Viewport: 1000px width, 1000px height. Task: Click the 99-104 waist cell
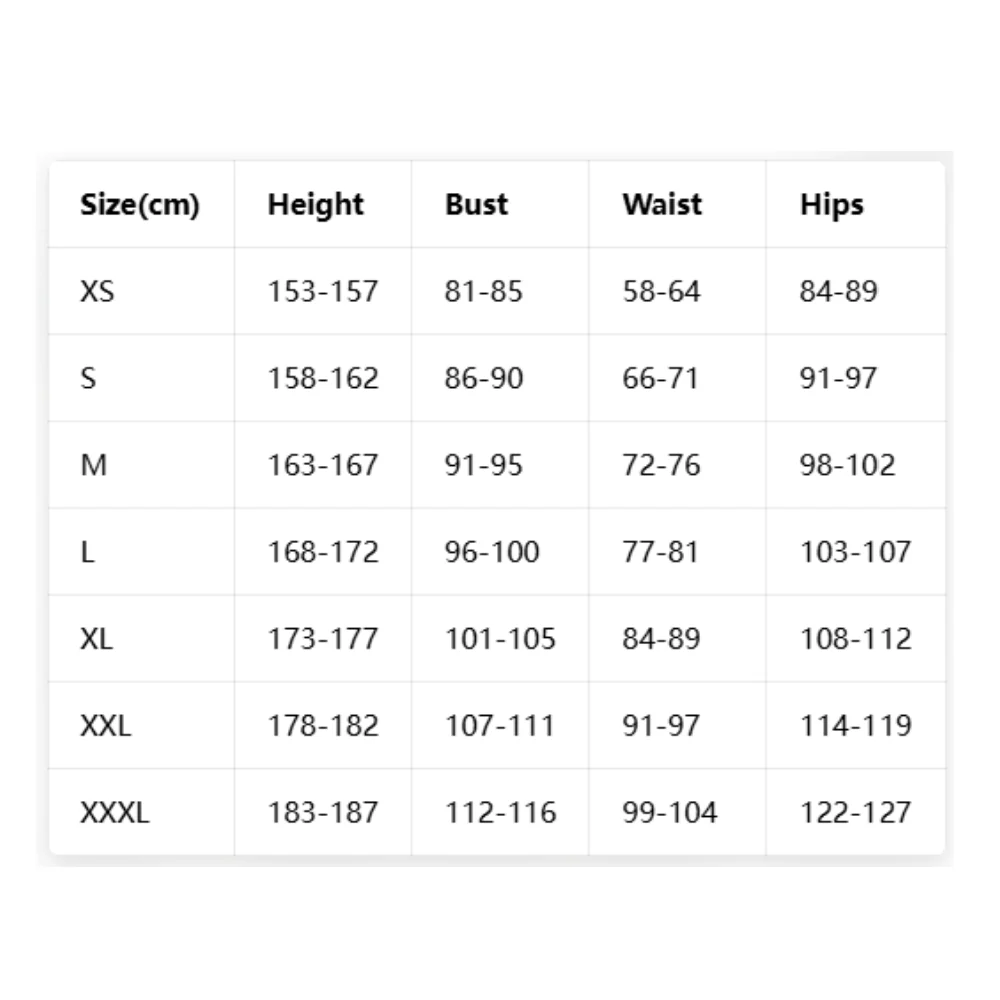click(670, 812)
